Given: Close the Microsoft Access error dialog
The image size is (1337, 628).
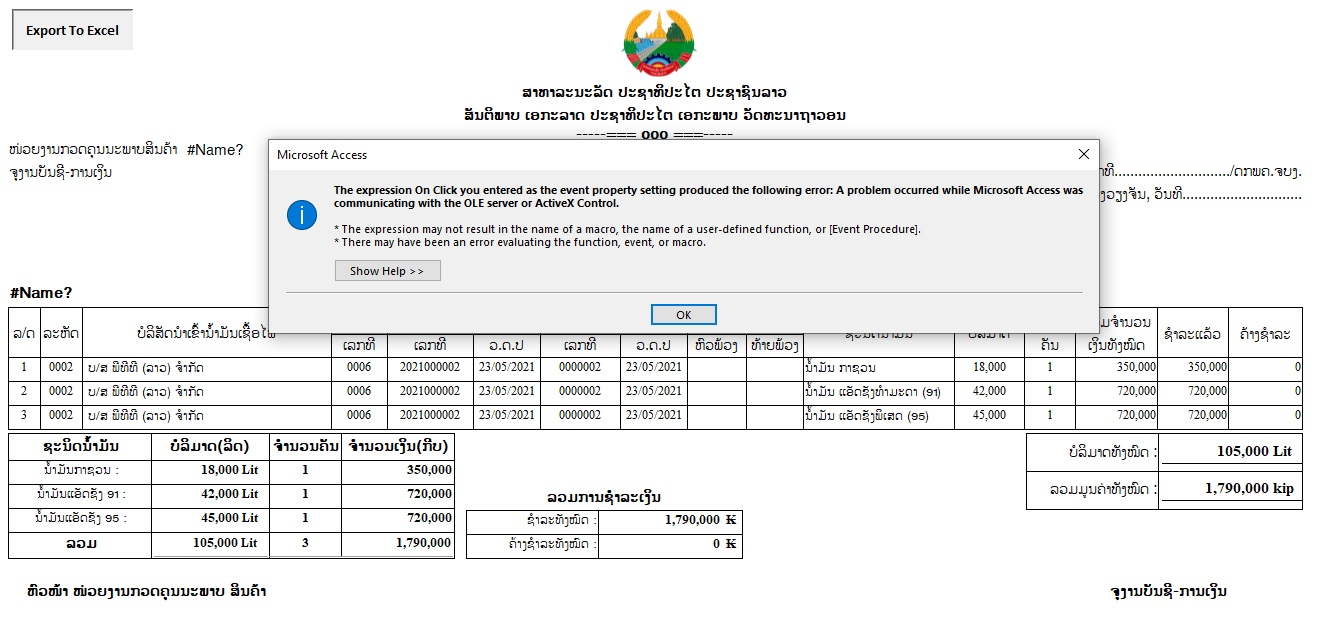Looking at the screenshot, I should click(1083, 154).
